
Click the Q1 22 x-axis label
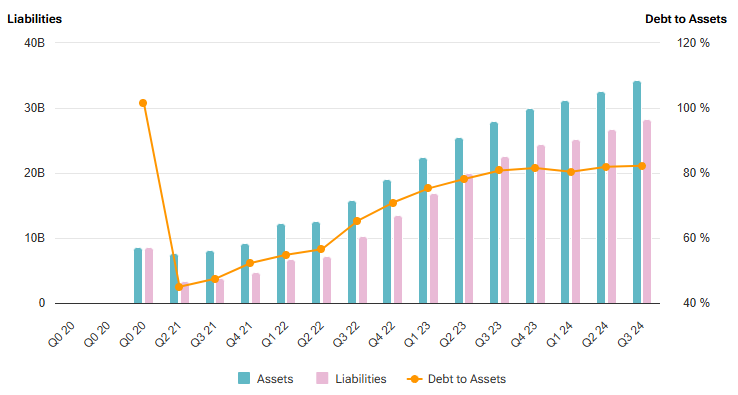click(275, 335)
